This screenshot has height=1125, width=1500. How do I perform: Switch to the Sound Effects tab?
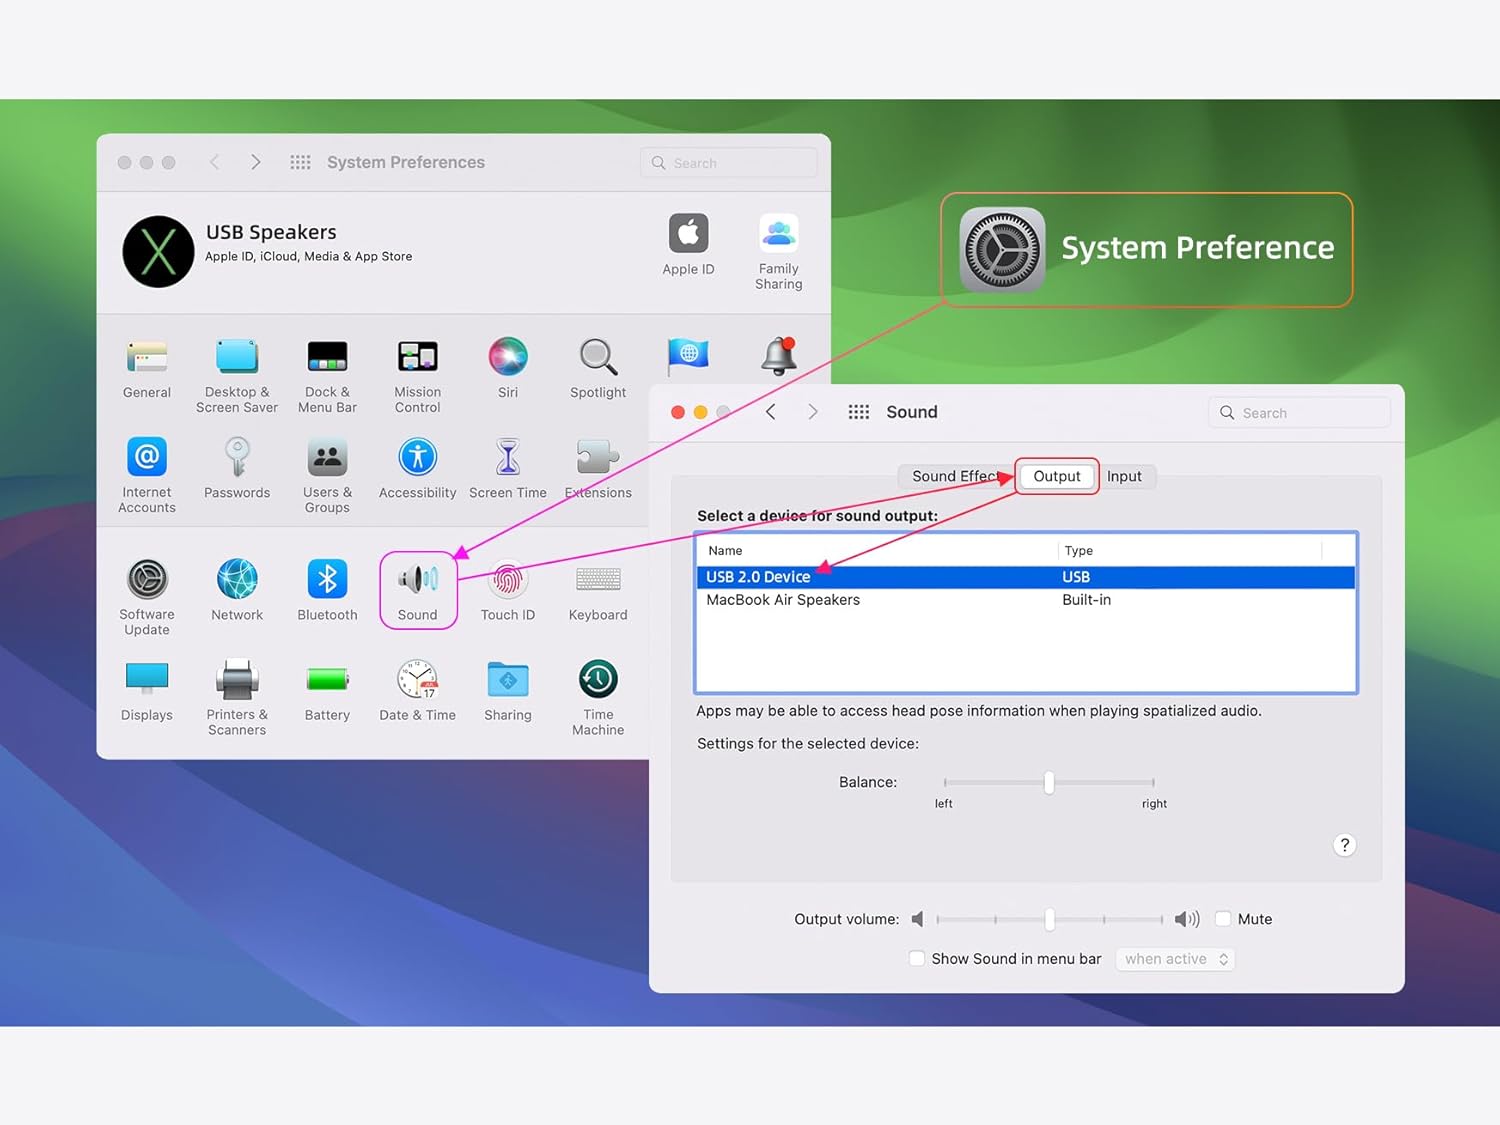tap(955, 476)
